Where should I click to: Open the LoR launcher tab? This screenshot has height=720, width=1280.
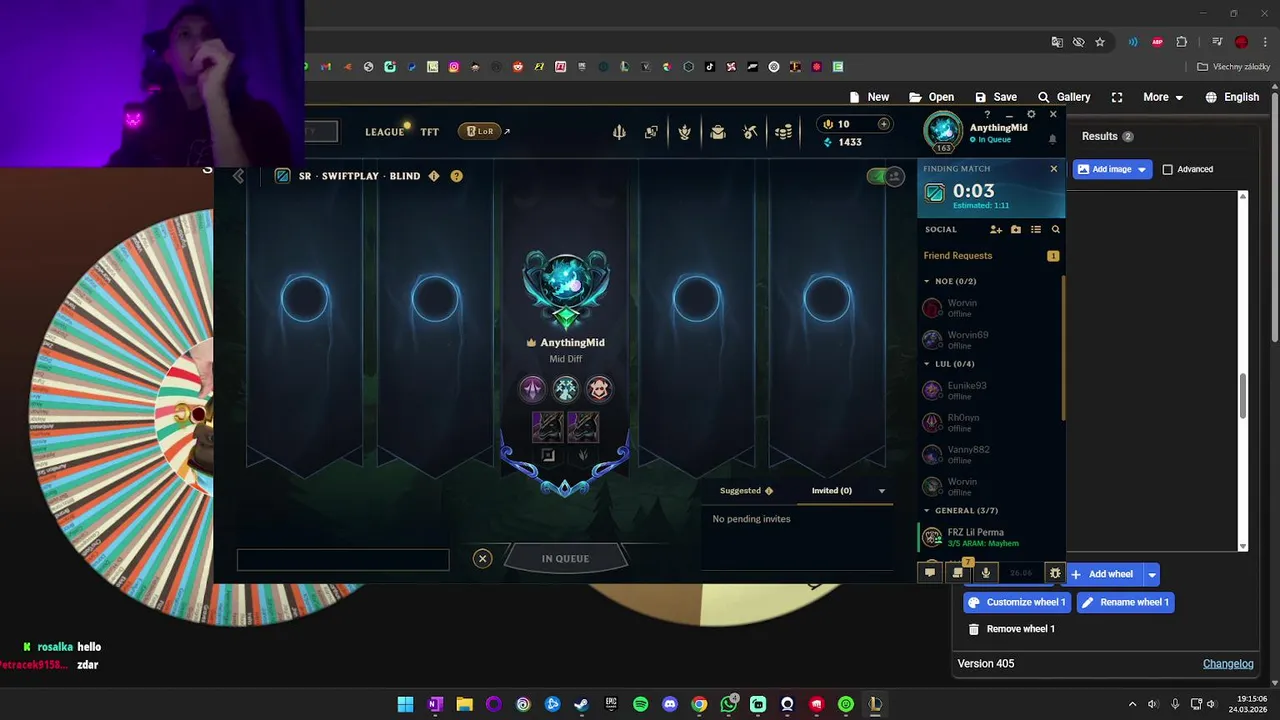click(480, 131)
